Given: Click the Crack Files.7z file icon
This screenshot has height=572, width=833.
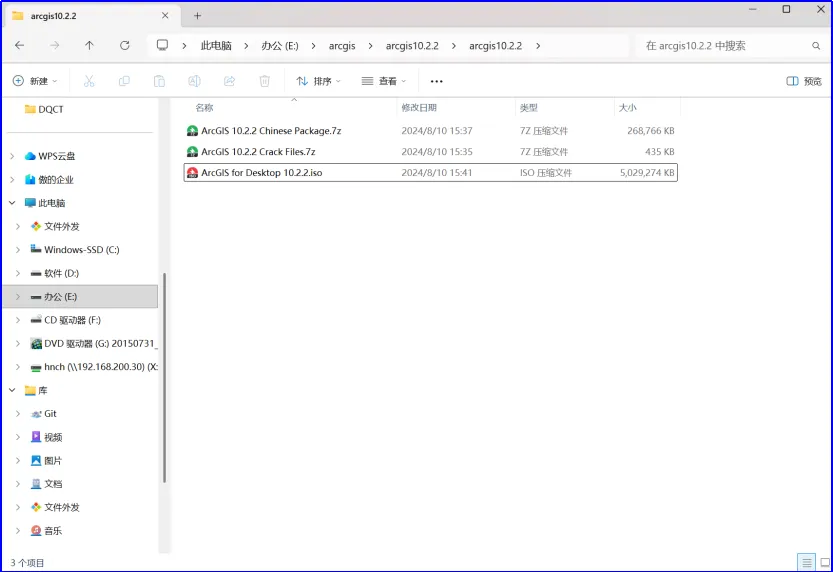Looking at the screenshot, I should (x=192, y=152).
